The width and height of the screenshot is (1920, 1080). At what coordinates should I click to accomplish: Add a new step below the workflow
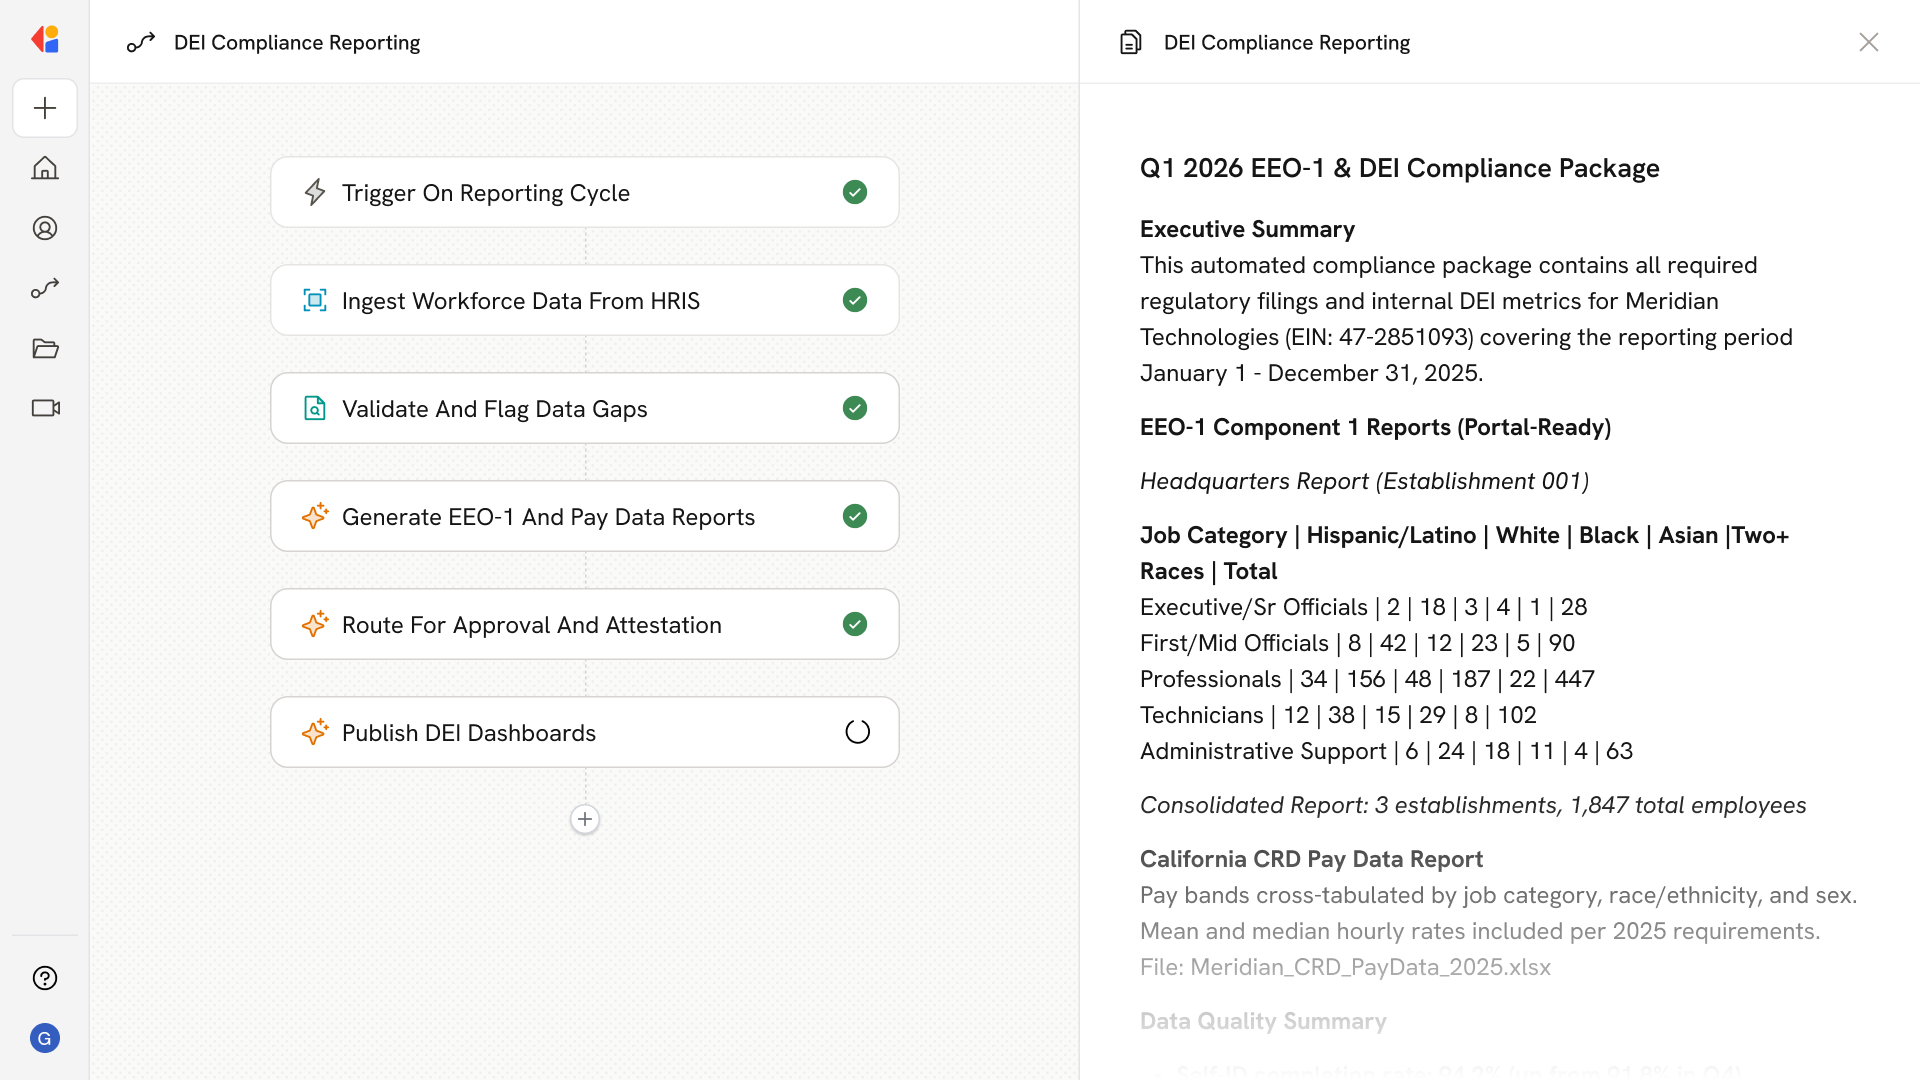[x=585, y=819]
